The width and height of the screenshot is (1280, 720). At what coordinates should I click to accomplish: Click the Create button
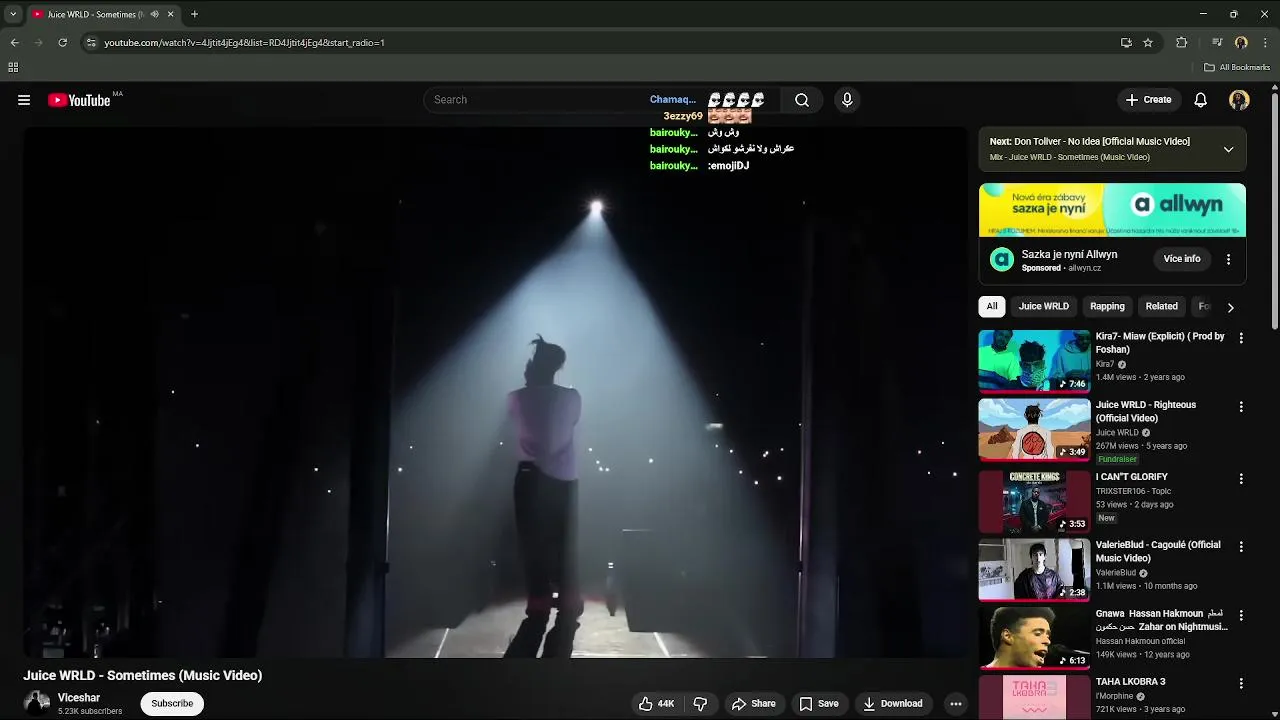pyautogui.click(x=1148, y=100)
